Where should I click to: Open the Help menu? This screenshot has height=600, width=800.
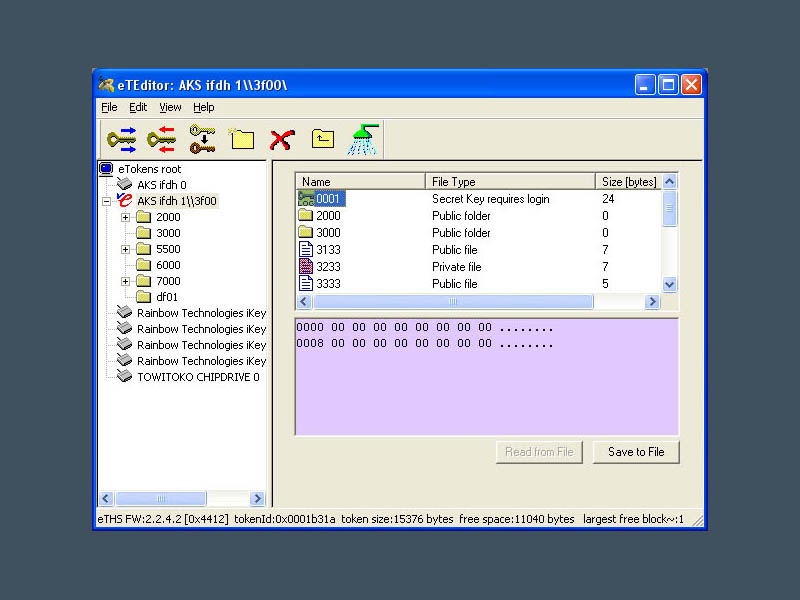[204, 107]
